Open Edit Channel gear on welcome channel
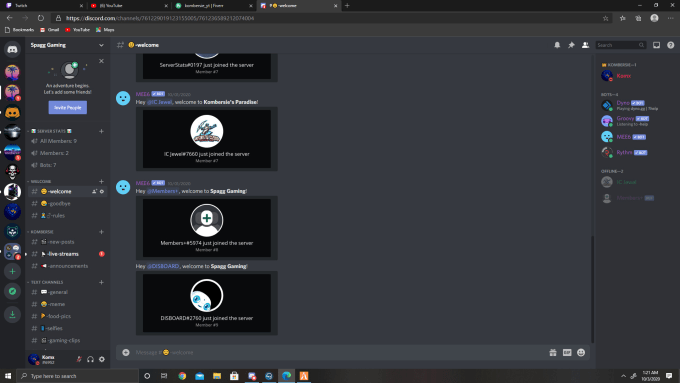This screenshot has width=680, height=383. coord(102,191)
